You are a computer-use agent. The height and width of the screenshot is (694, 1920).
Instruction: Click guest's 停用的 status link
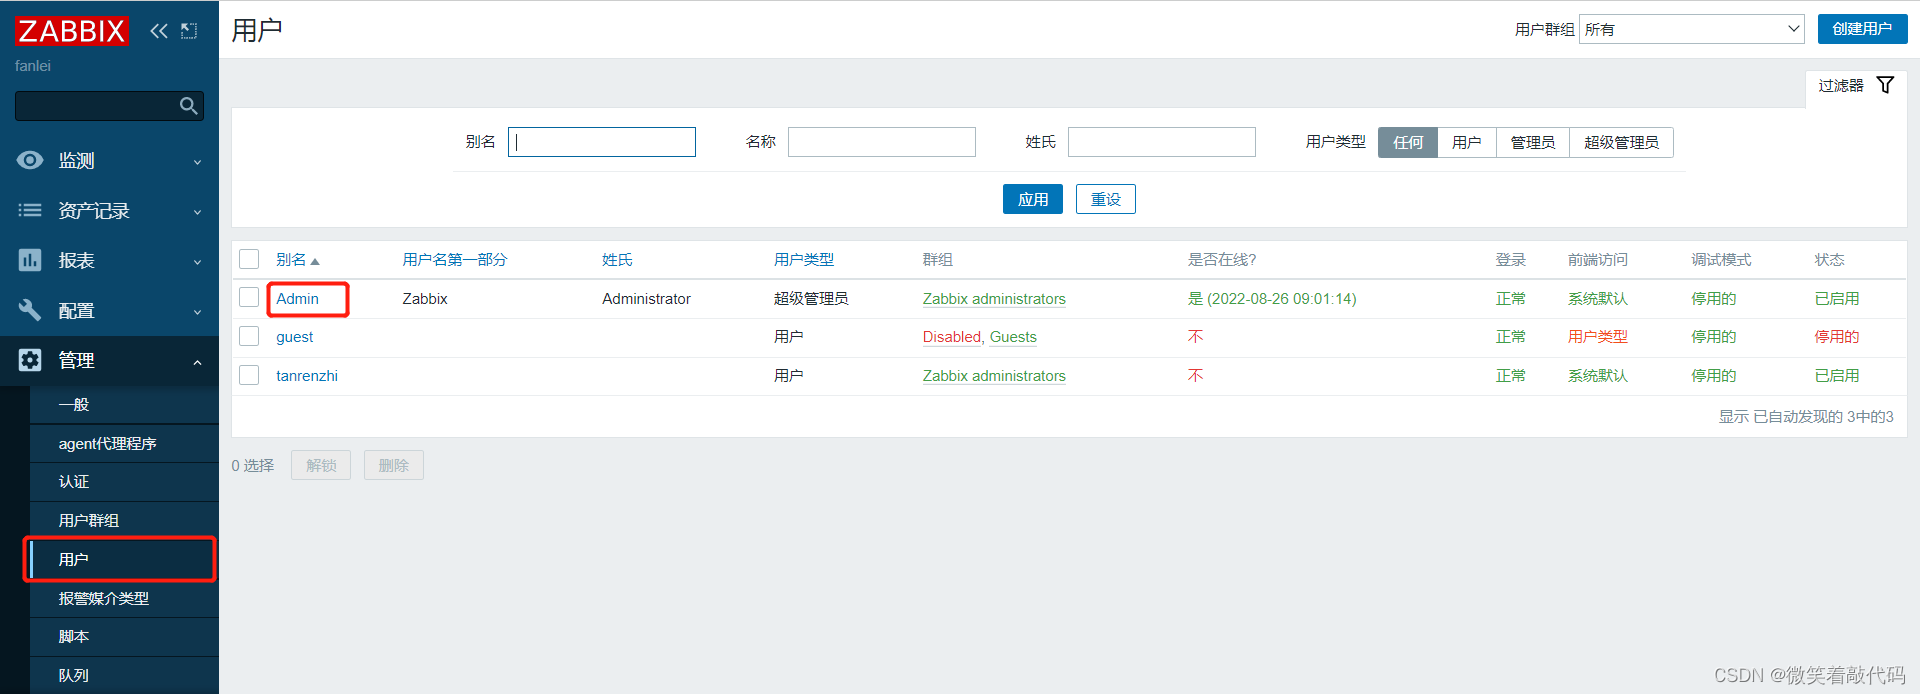[1837, 337]
